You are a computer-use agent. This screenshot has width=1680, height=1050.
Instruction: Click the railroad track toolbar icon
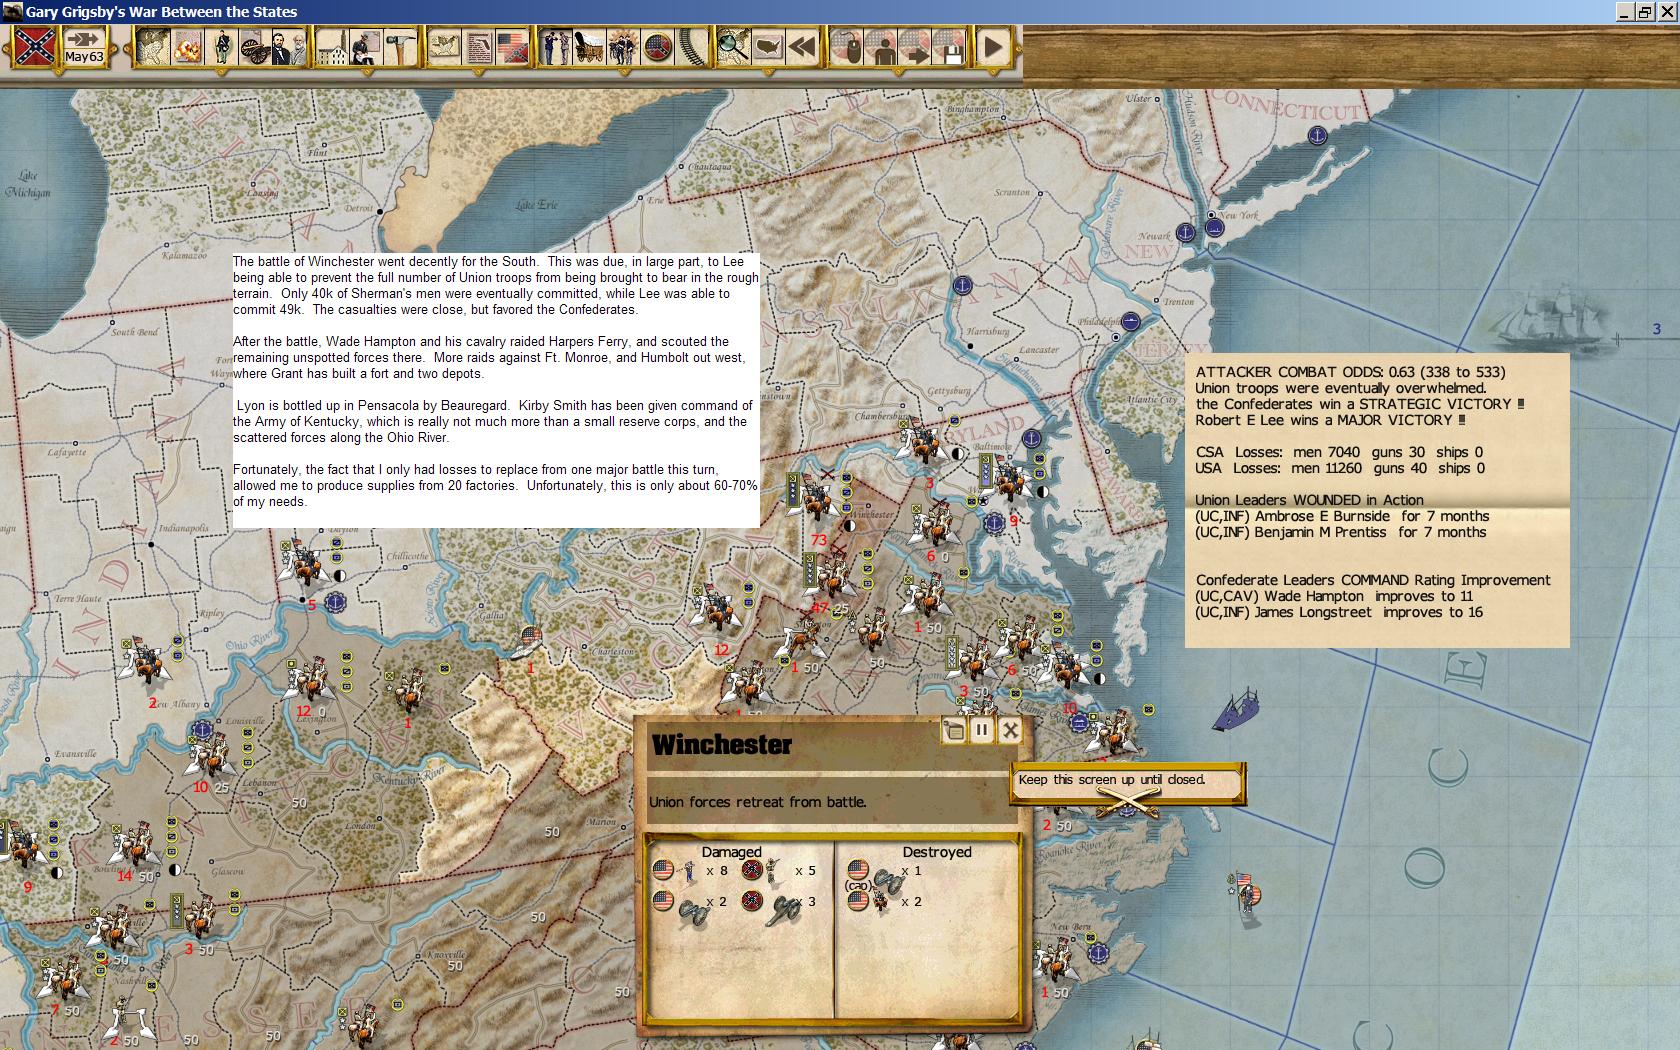[690, 46]
